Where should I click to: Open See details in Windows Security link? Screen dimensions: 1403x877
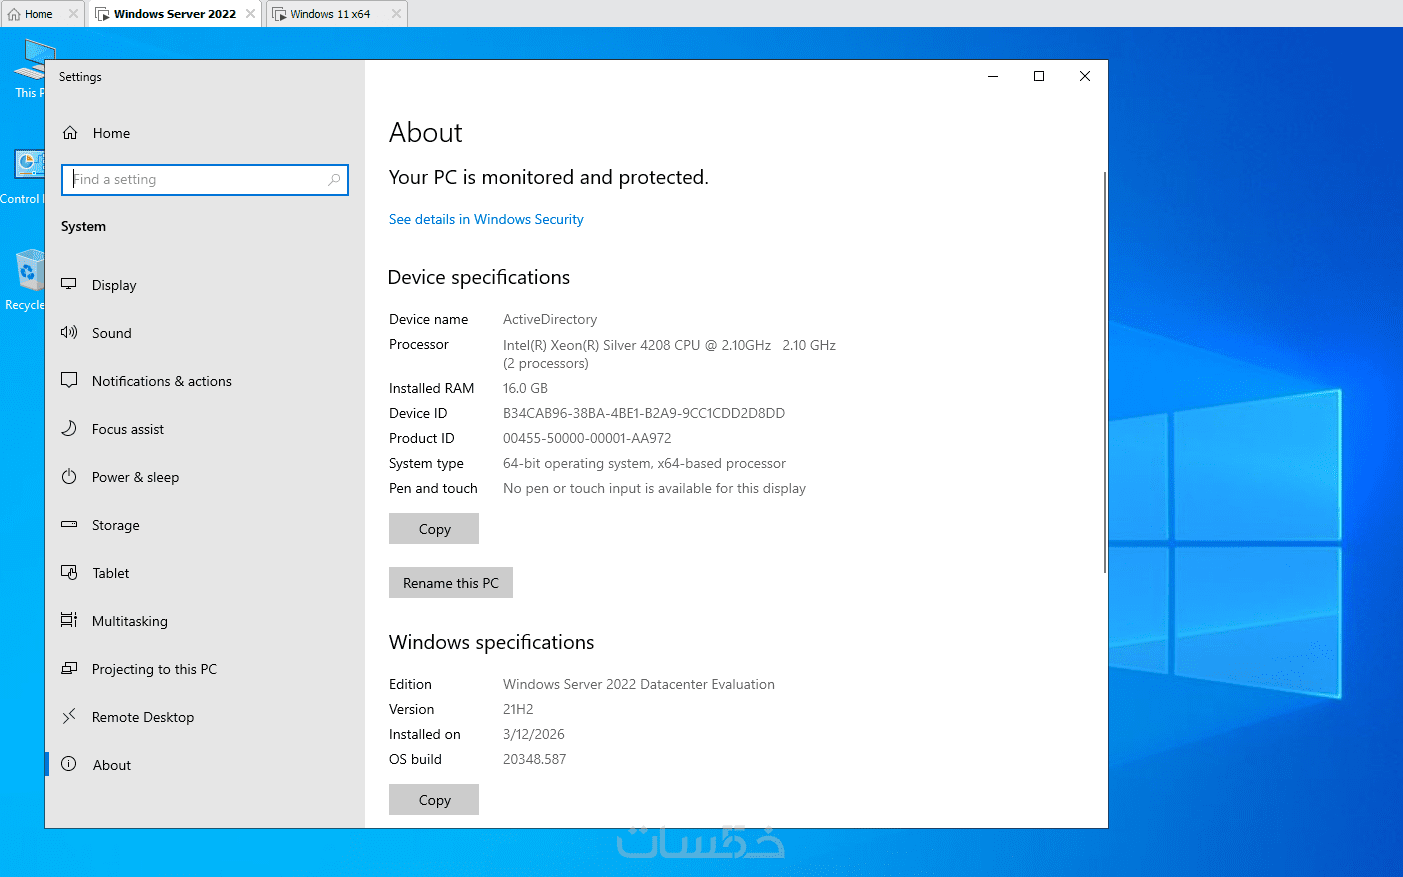coord(486,219)
